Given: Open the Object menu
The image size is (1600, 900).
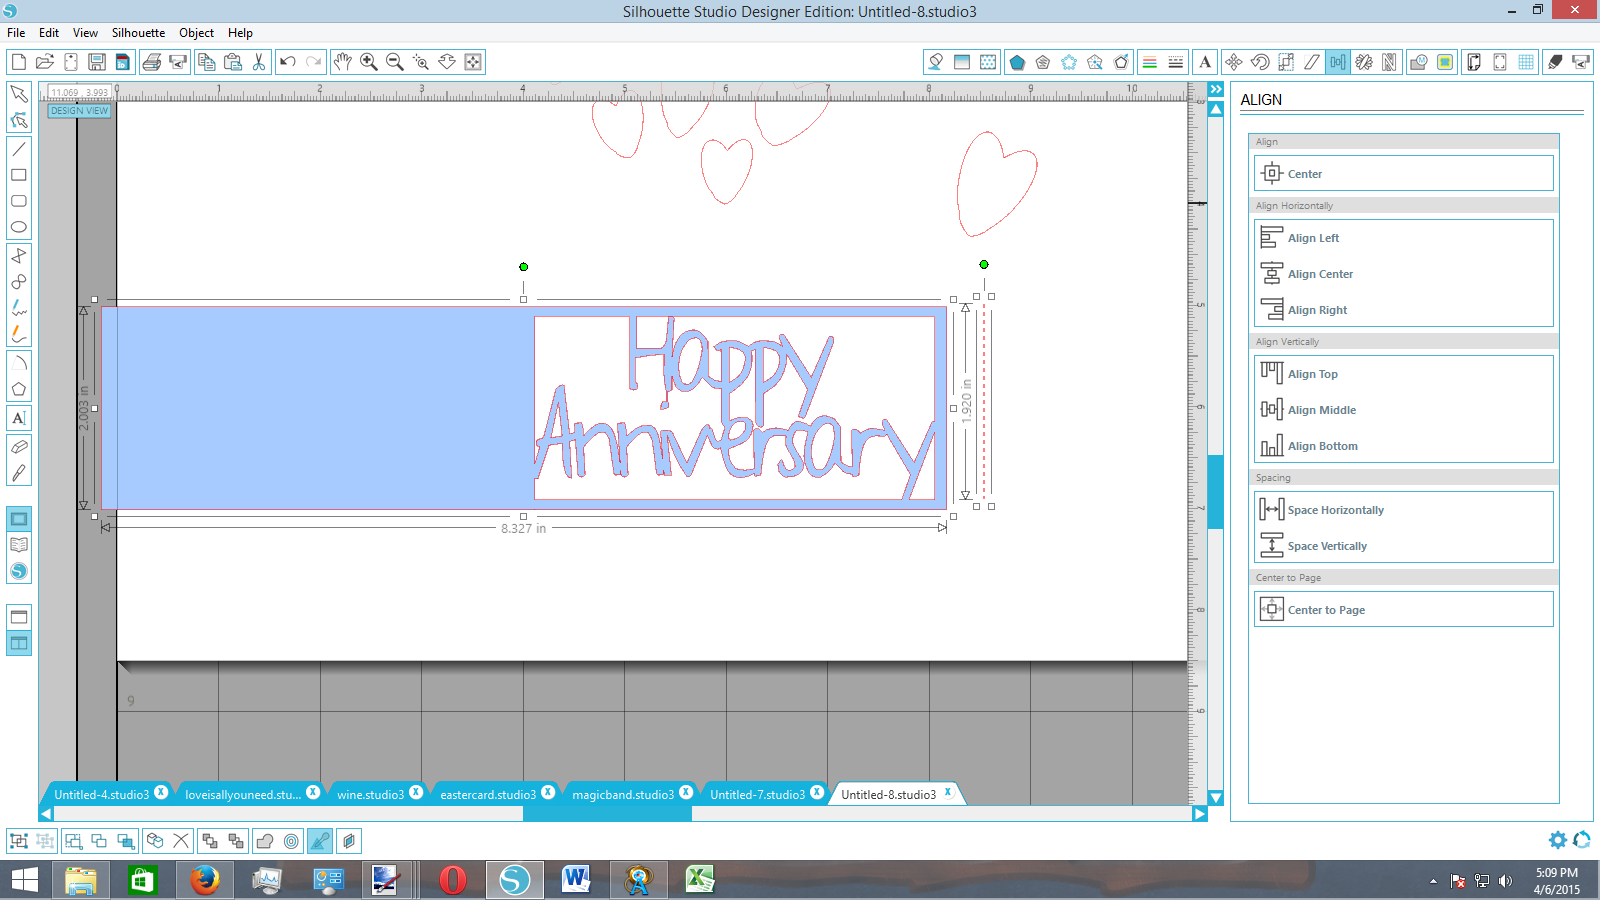Looking at the screenshot, I should (x=197, y=33).
